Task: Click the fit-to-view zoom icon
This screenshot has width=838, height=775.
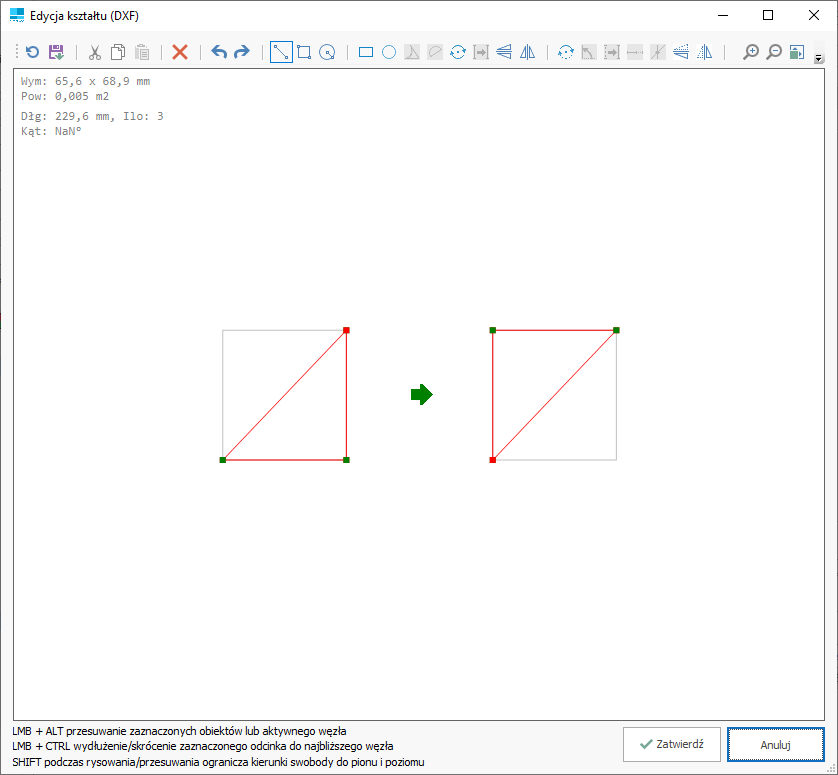Action: (x=797, y=52)
